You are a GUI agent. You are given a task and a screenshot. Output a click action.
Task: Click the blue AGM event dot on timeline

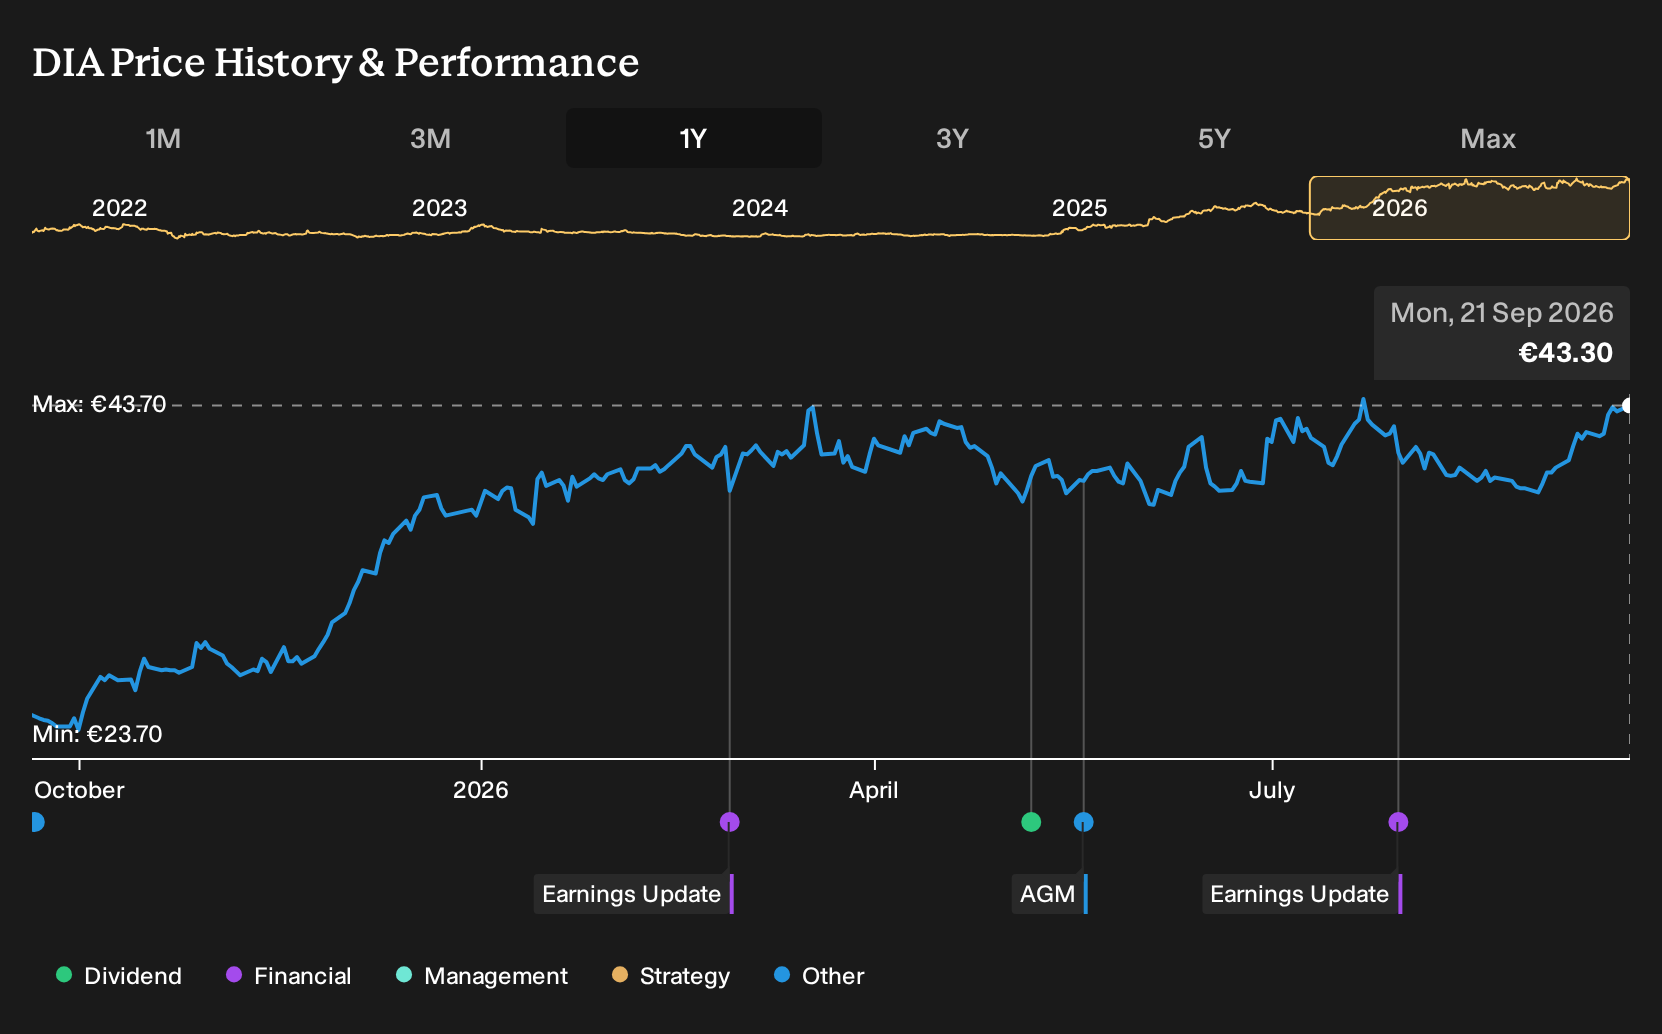coord(1083,822)
